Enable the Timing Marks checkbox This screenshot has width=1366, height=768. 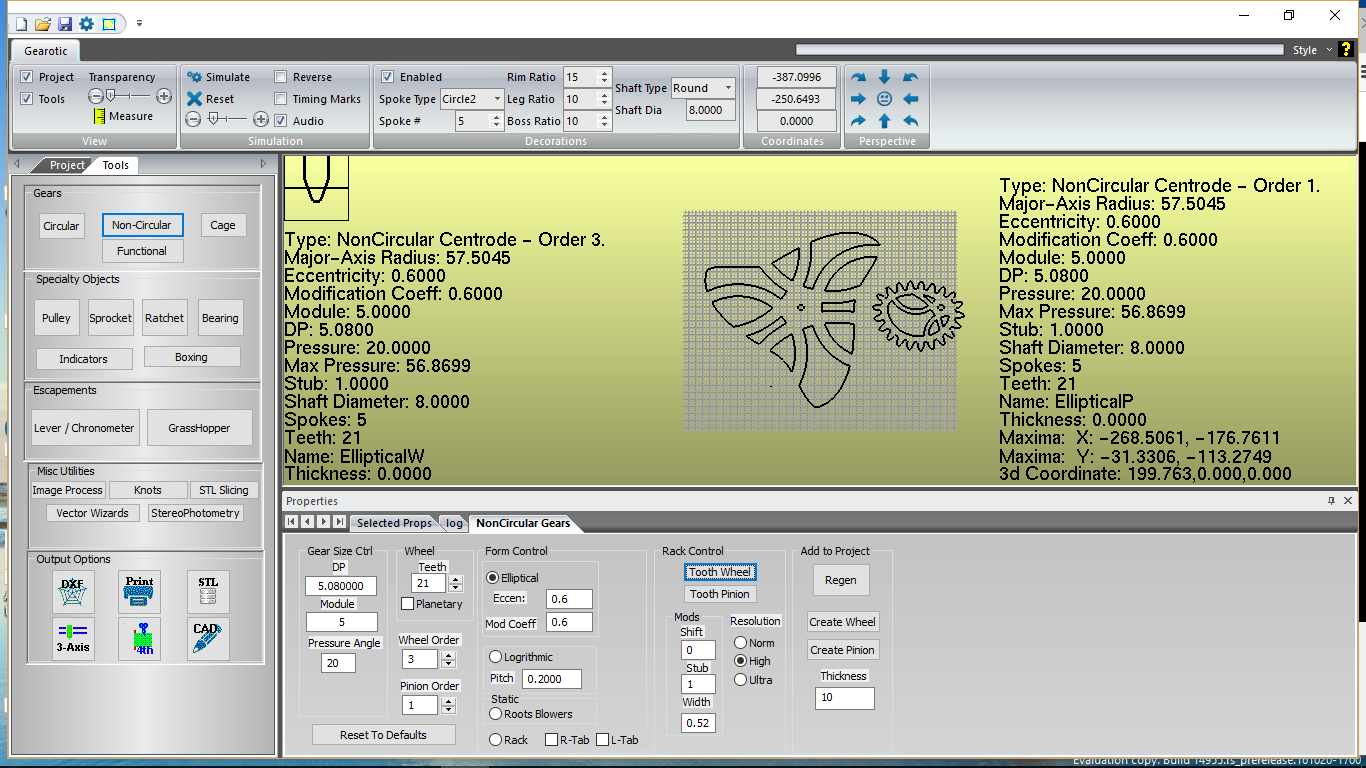tap(281, 99)
